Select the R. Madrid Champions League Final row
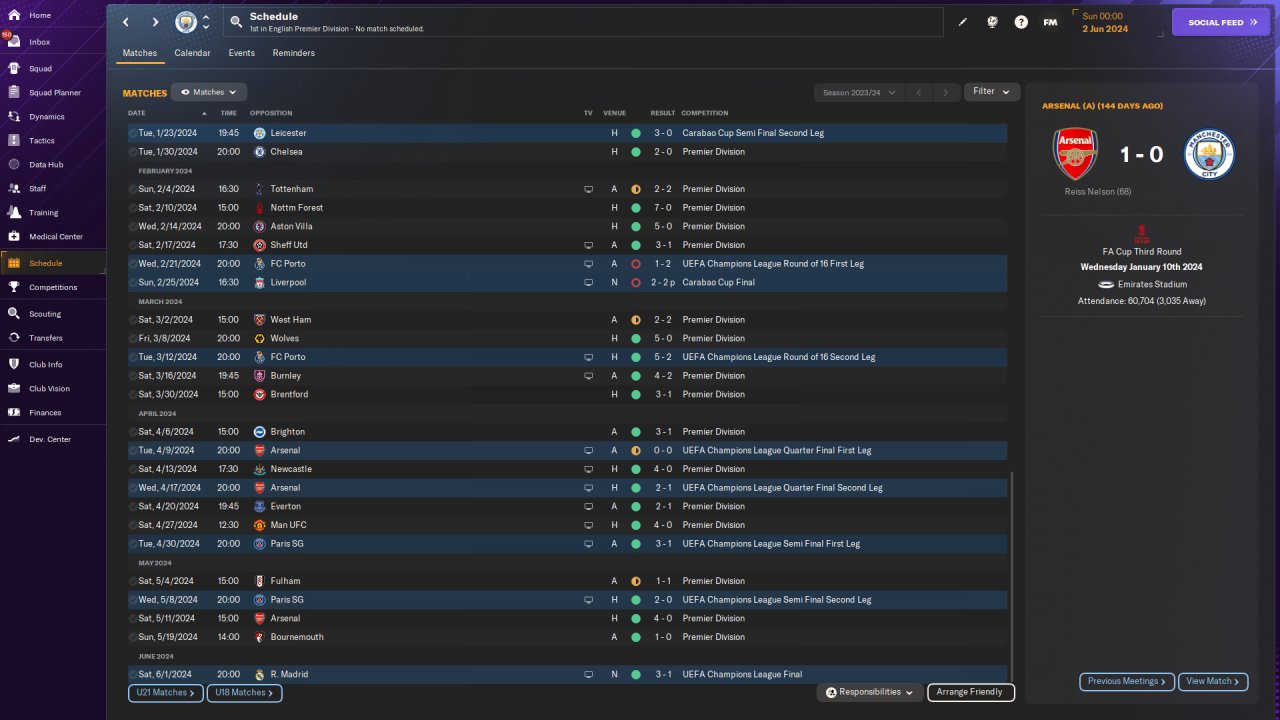Screen dimensions: 1280x720 (567, 675)
